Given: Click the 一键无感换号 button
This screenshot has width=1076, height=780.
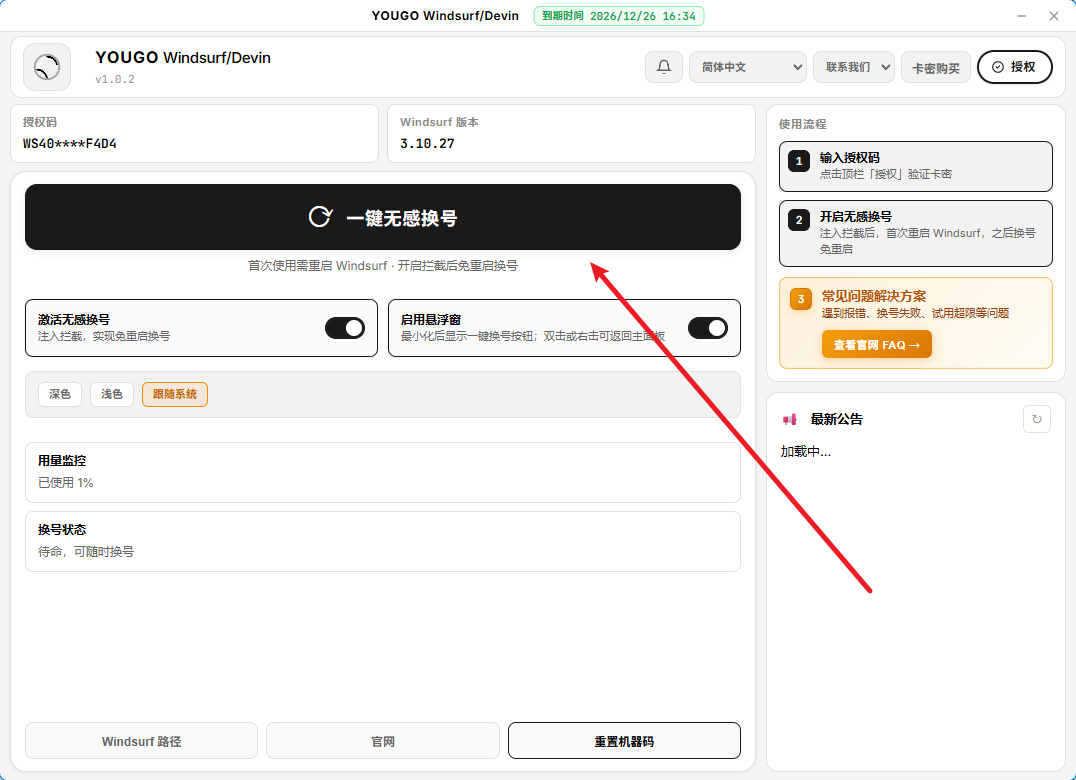Looking at the screenshot, I should coord(383,217).
